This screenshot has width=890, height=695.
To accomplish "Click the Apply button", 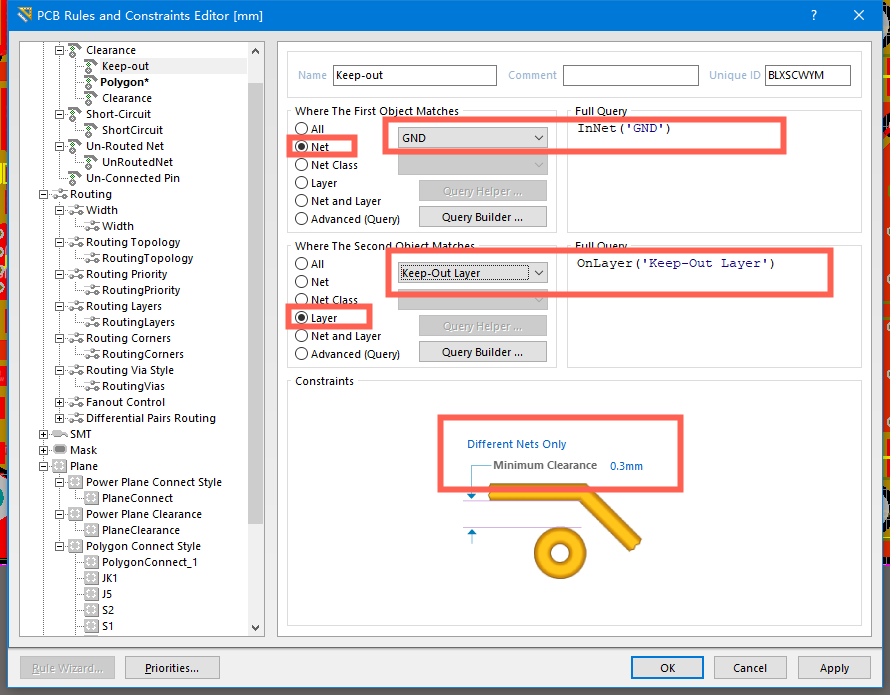I will point(834,668).
